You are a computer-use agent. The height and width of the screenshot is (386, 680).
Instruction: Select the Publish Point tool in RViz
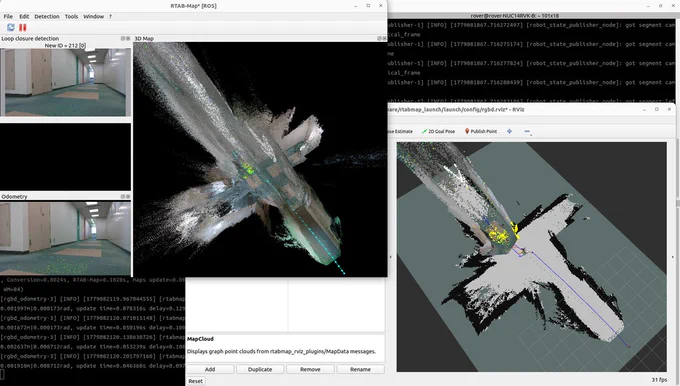point(481,131)
